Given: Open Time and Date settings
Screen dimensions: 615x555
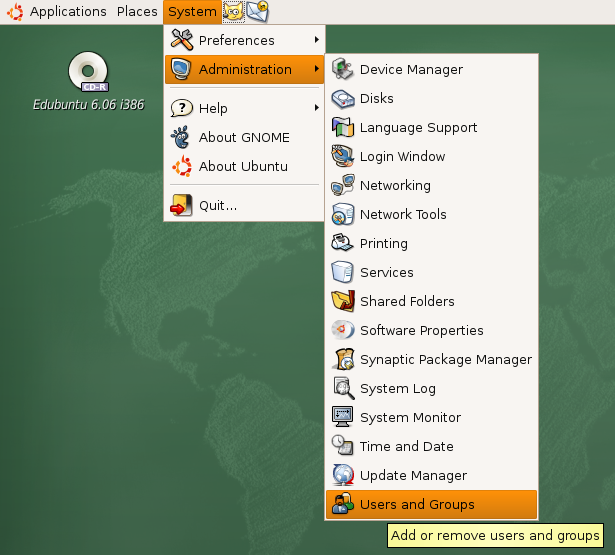Looking at the screenshot, I should click(x=406, y=447).
